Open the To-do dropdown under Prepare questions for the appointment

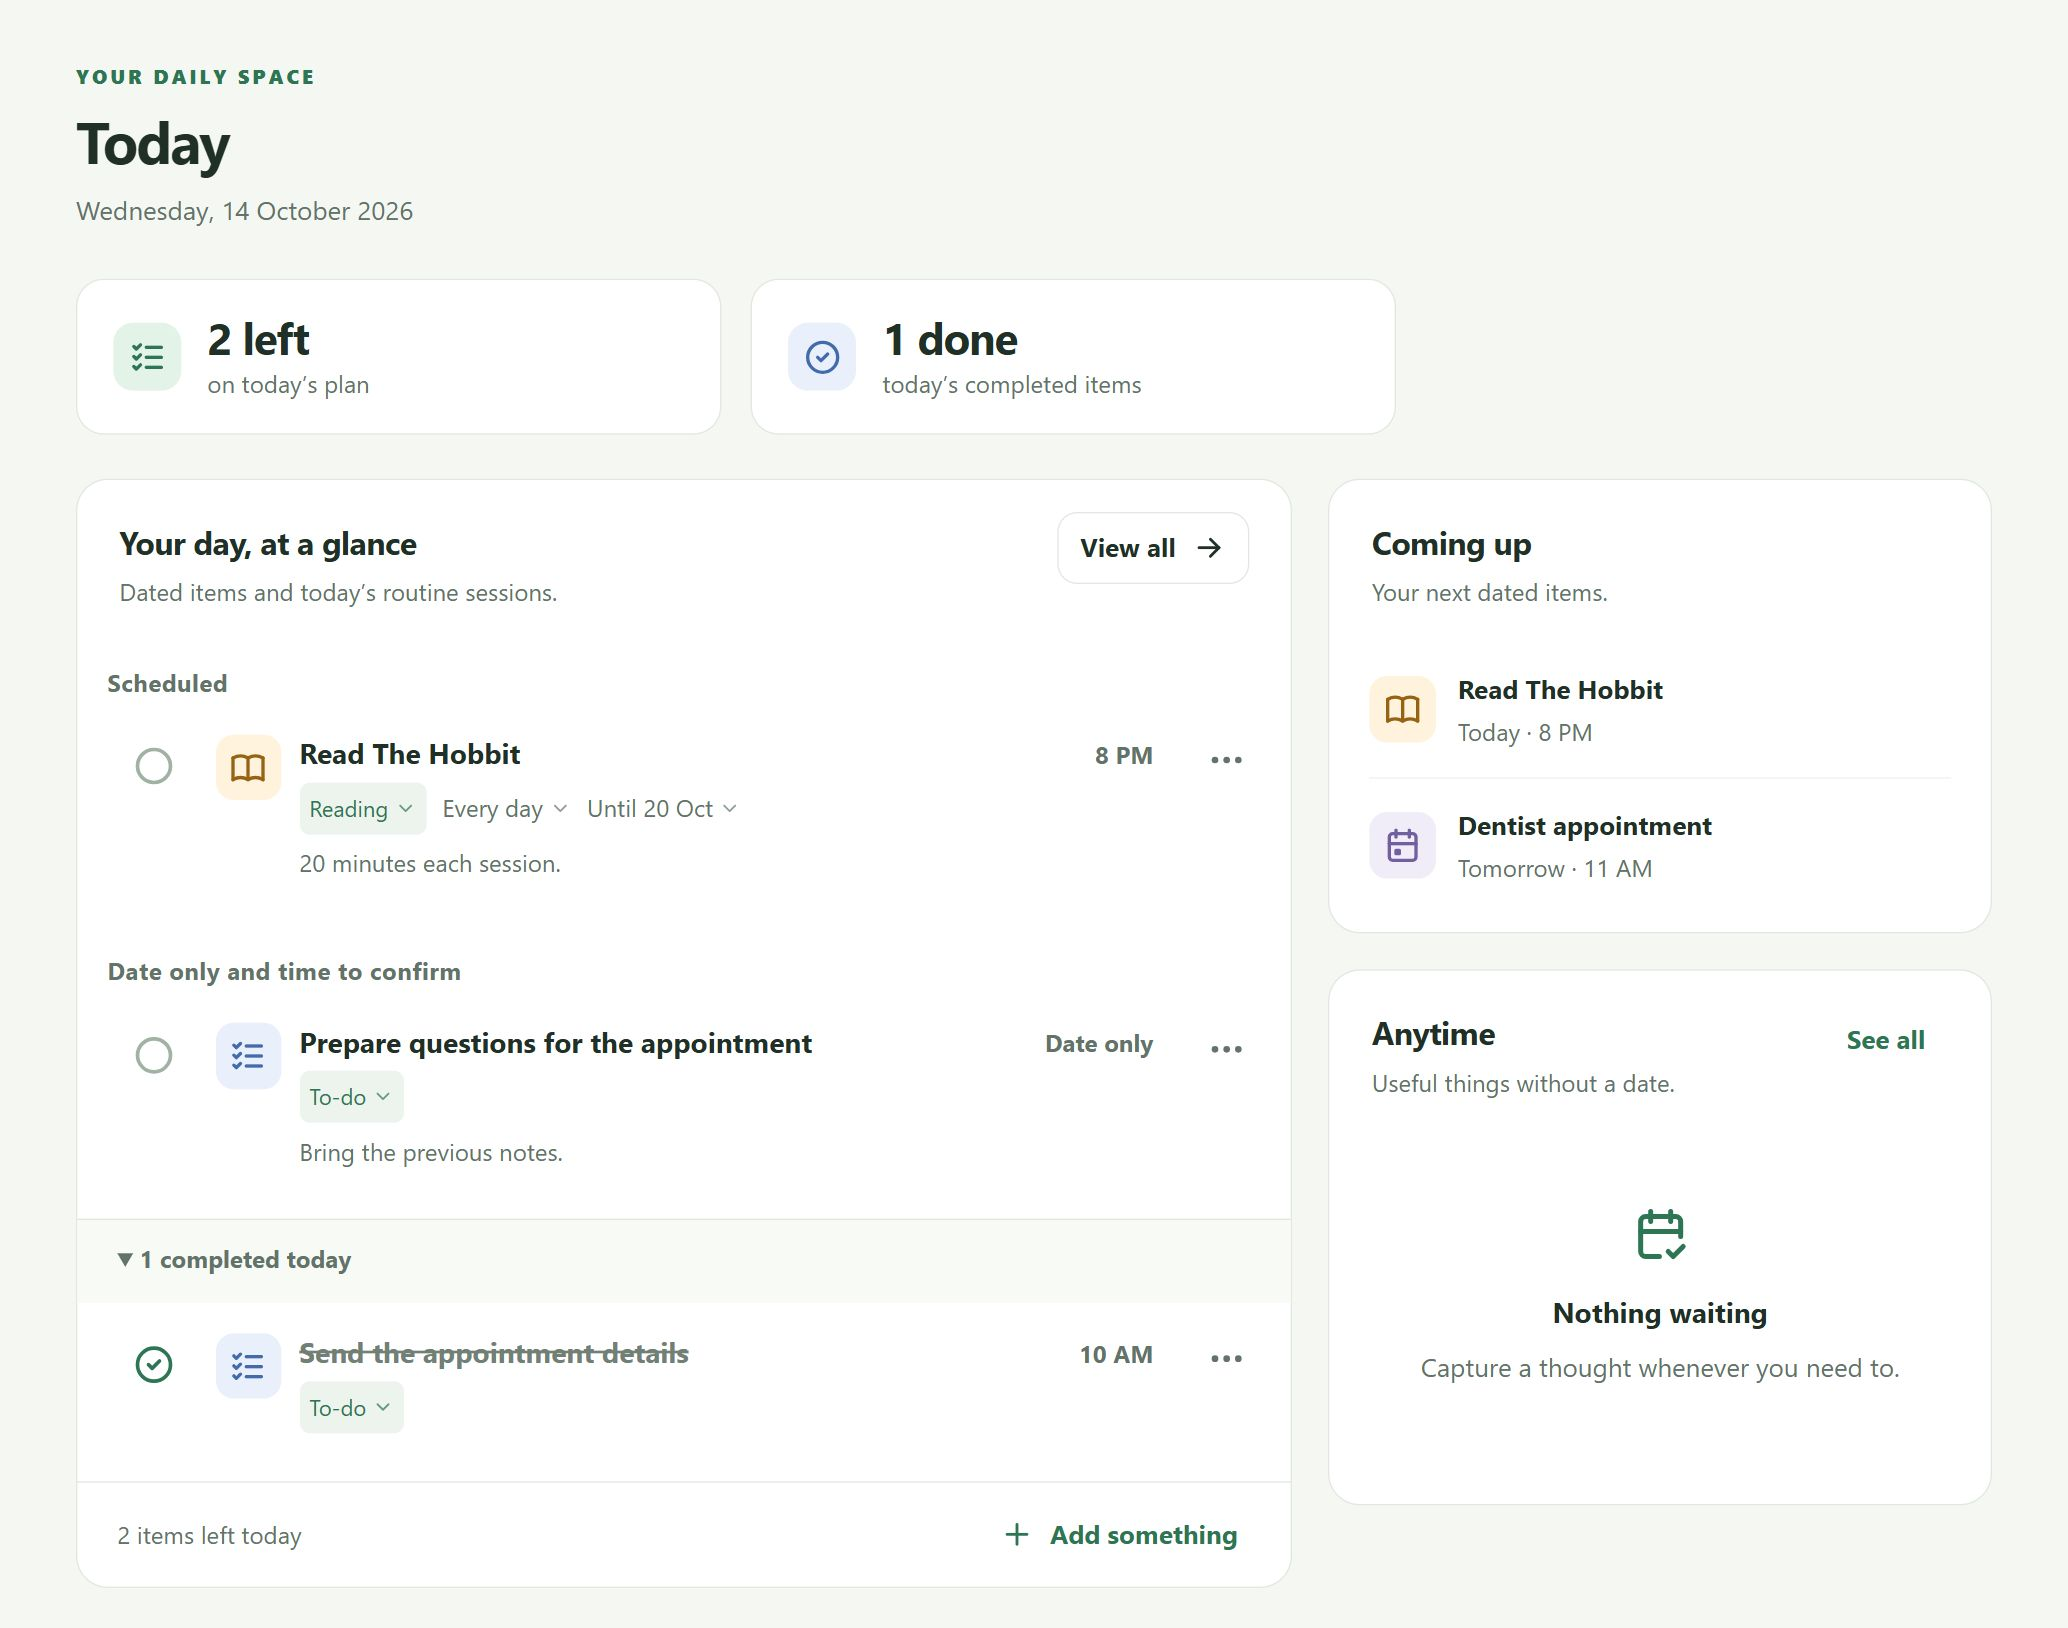351,1098
